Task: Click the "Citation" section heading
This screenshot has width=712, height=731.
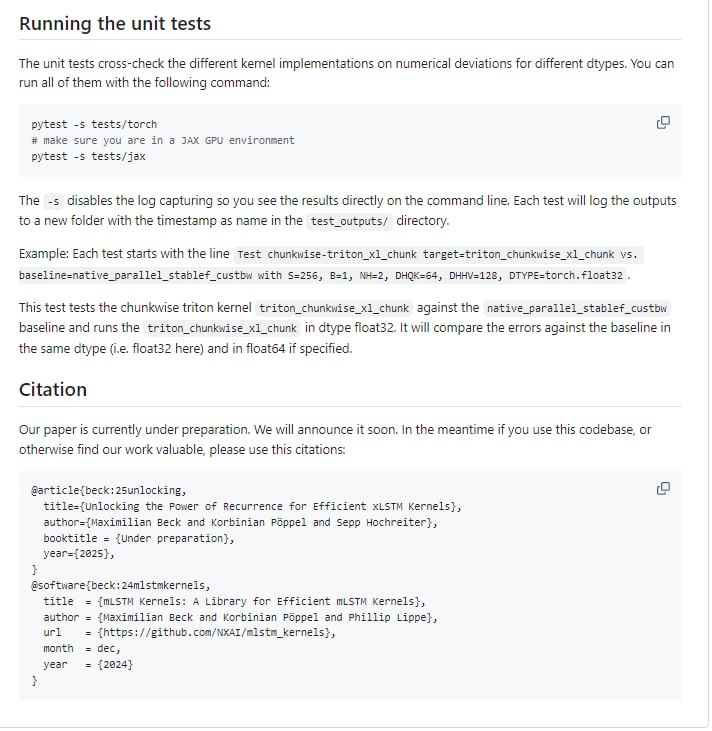Action: tap(53, 390)
